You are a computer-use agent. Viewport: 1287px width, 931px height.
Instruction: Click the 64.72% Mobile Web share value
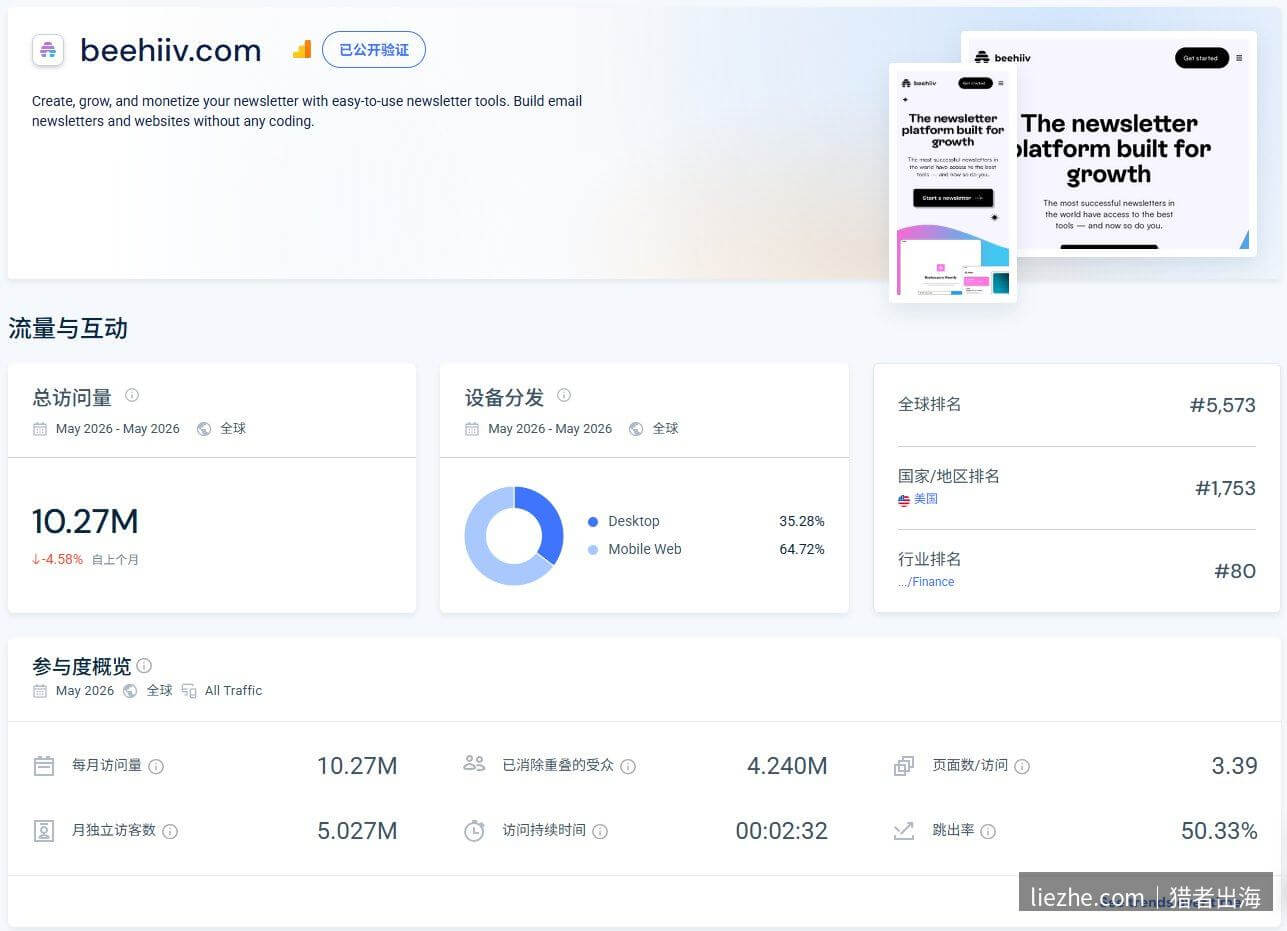pos(802,550)
